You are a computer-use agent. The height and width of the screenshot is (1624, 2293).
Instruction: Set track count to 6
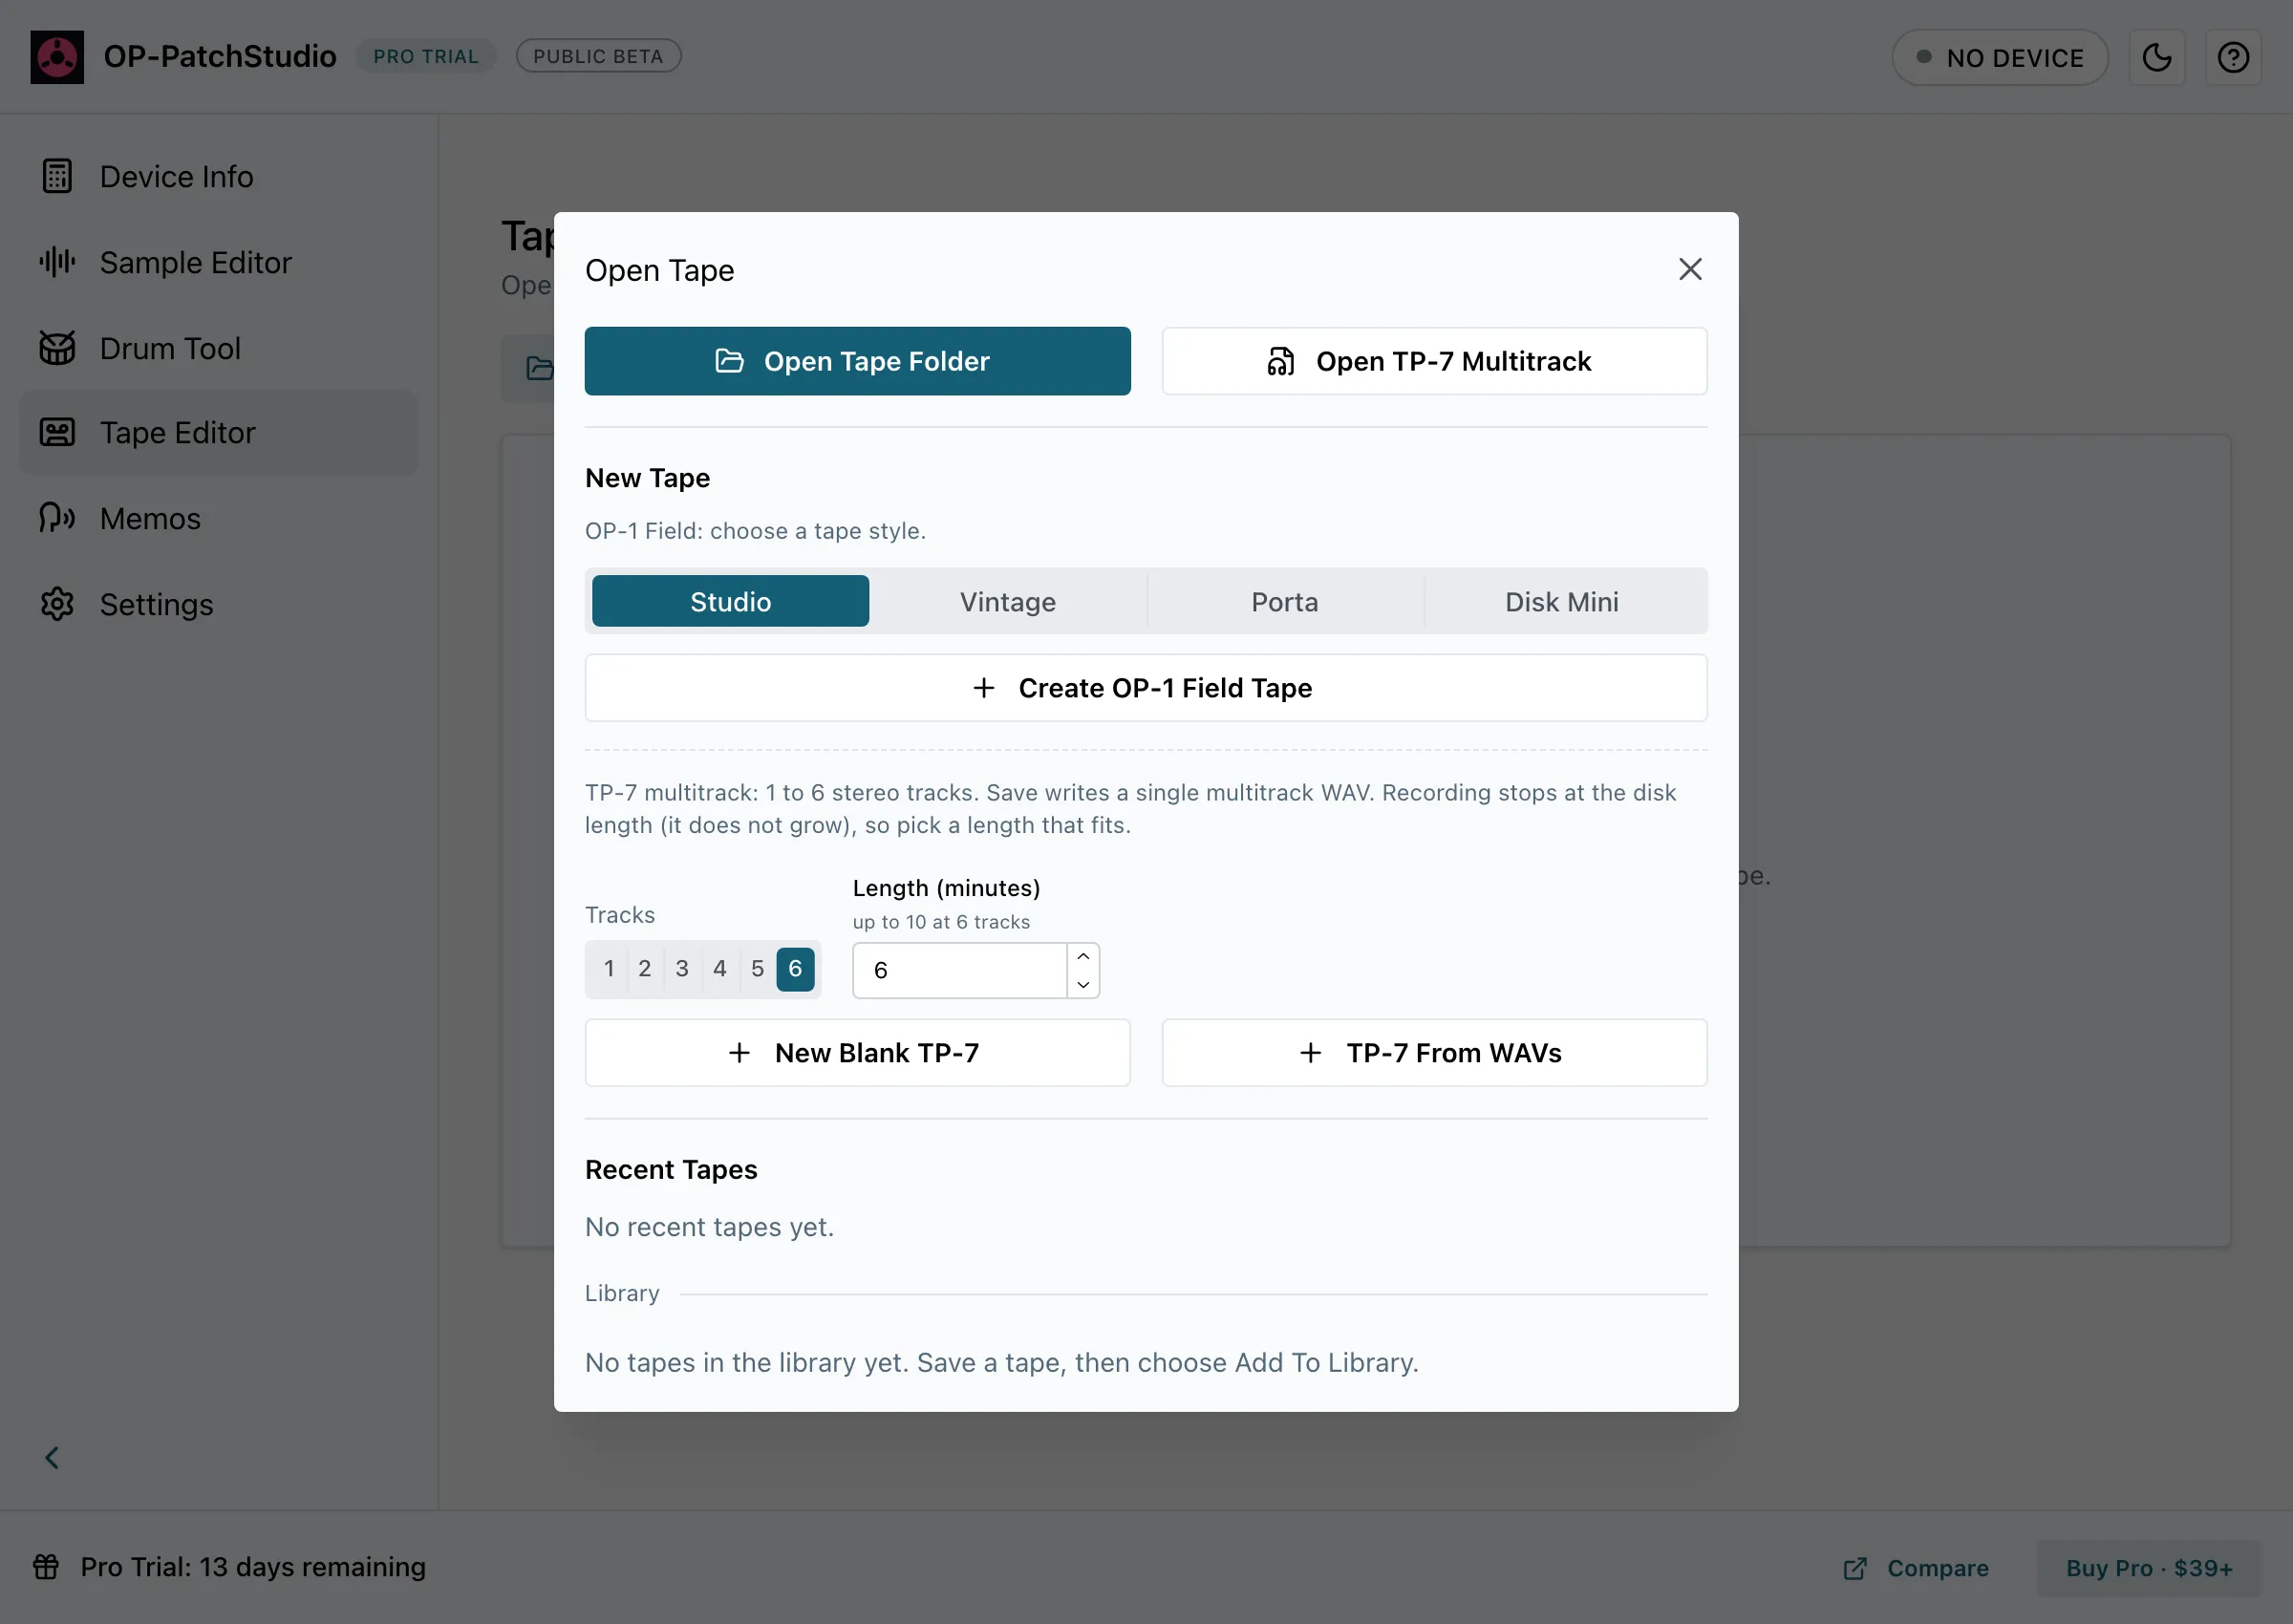click(x=795, y=968)
